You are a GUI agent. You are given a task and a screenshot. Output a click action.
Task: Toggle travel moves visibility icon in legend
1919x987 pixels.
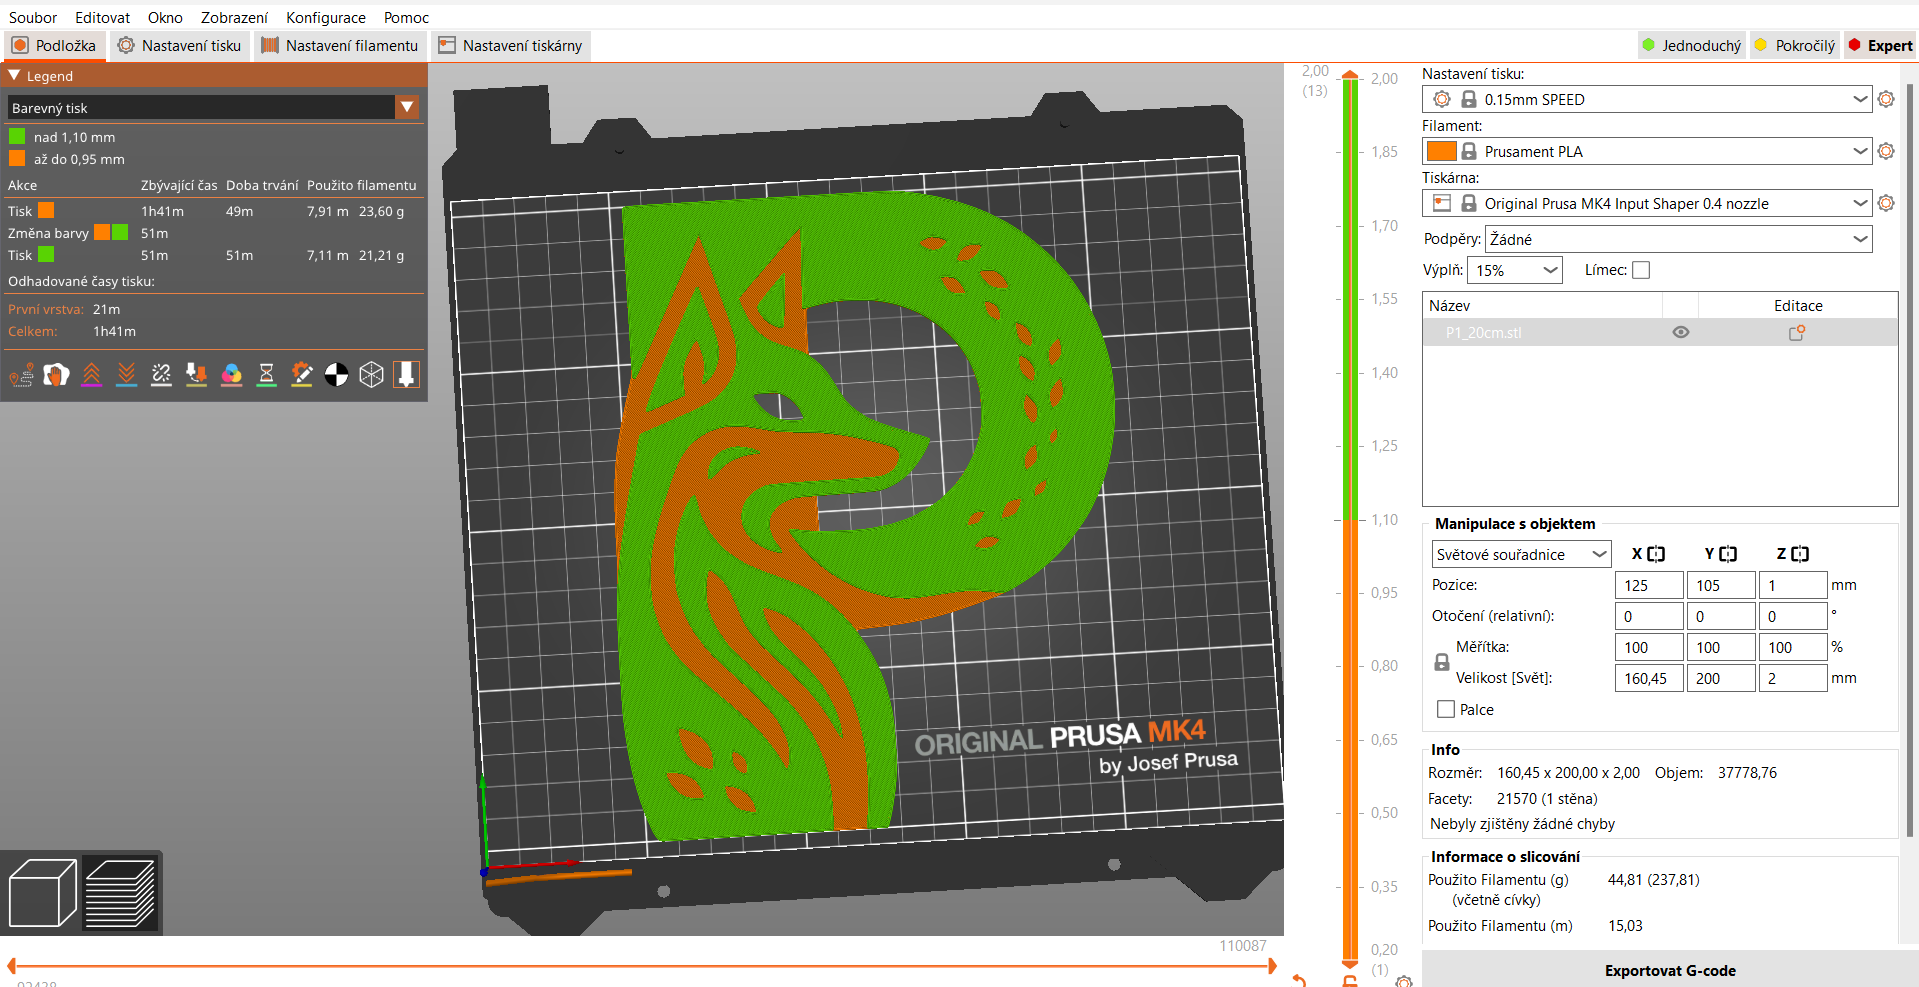pyautogui.click(x=22, y=375)
